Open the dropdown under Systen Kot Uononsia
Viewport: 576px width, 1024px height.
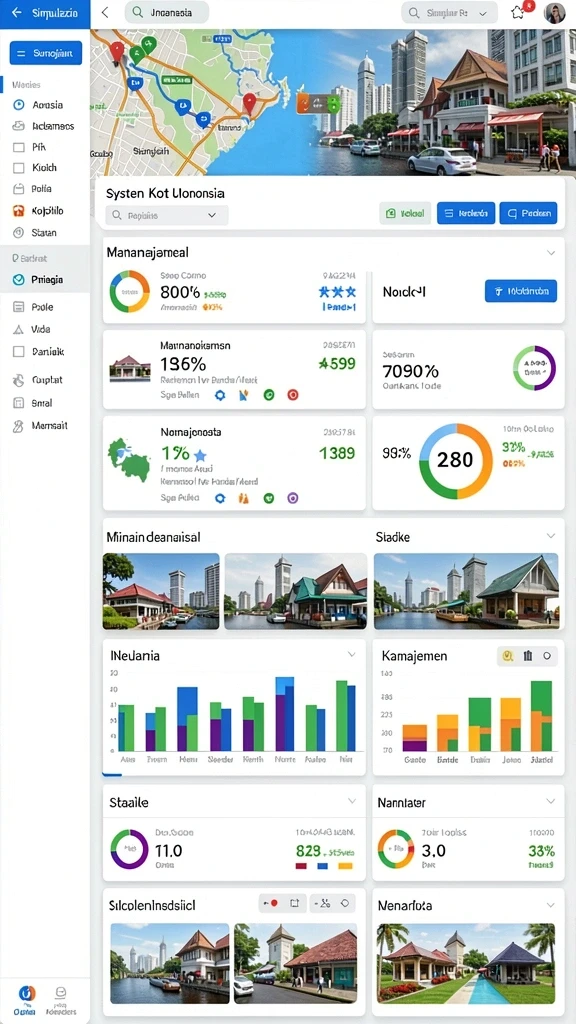[167, 215]
